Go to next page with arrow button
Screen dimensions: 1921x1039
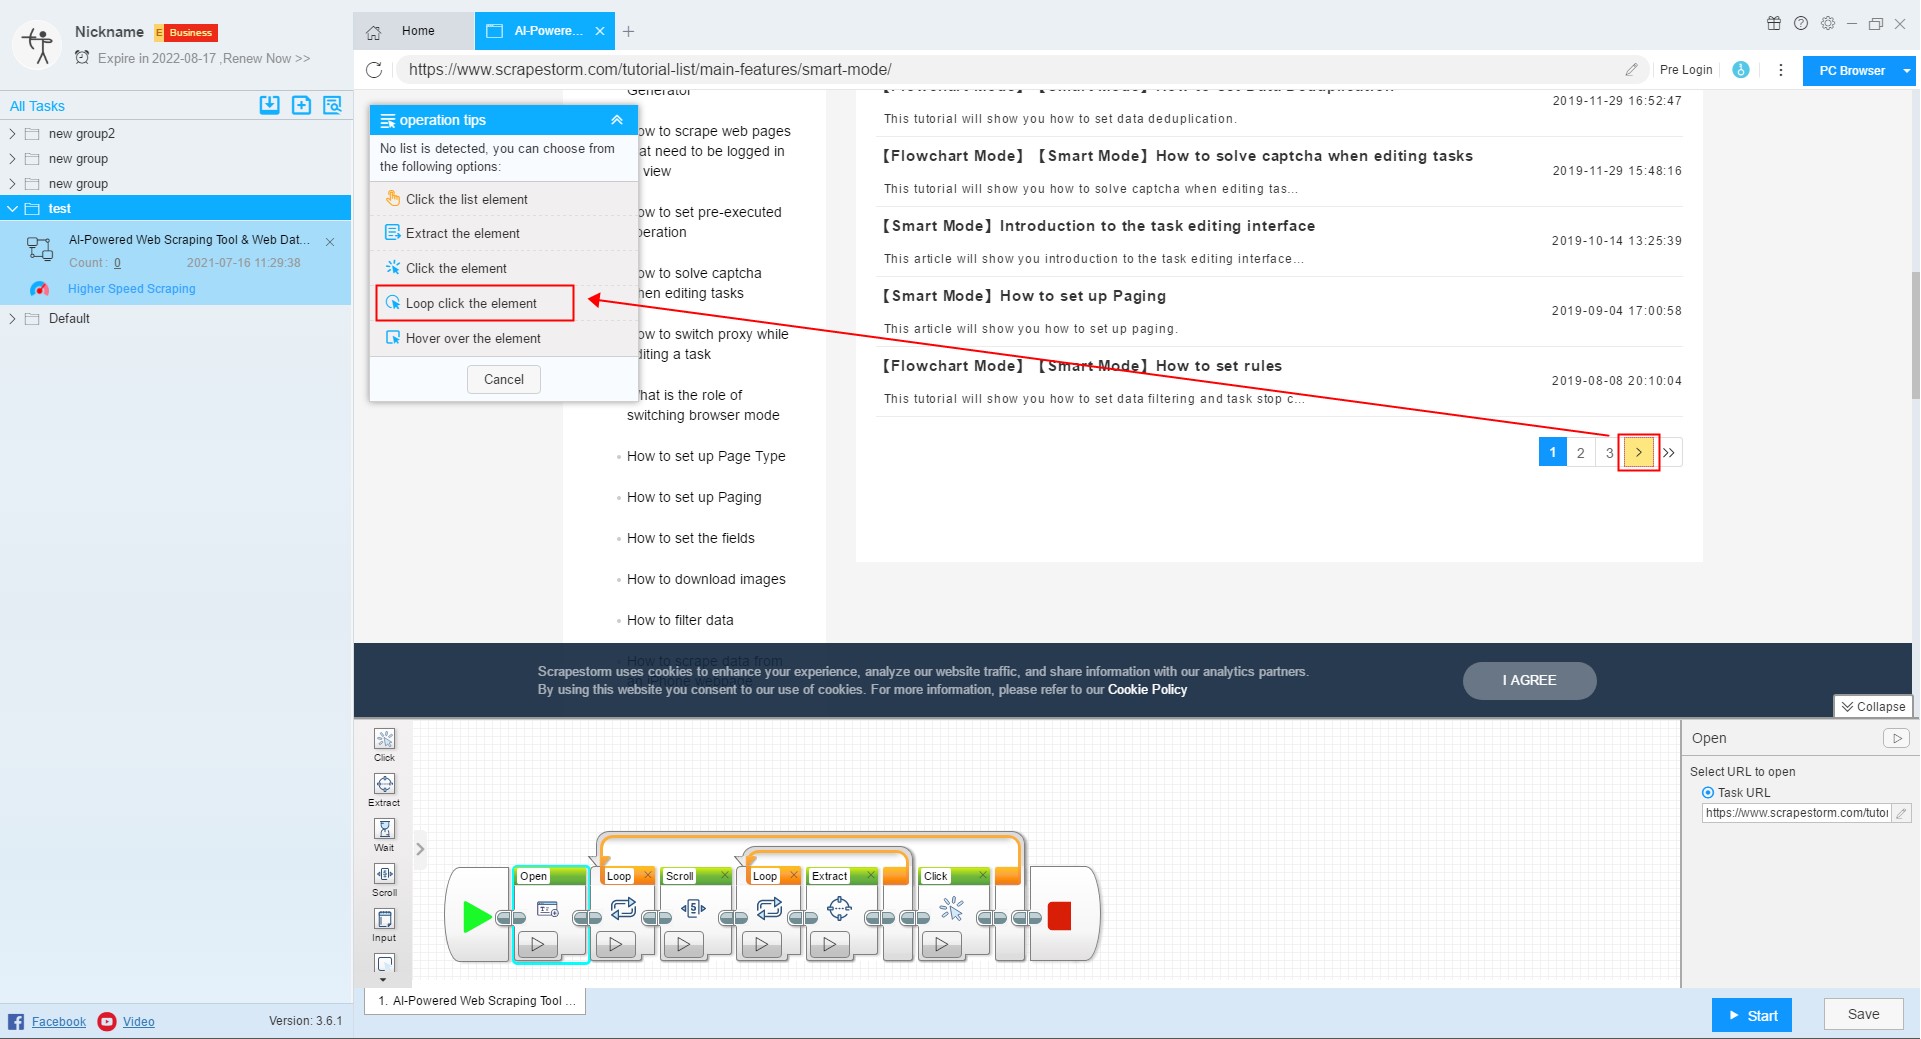pos(1638,452)
